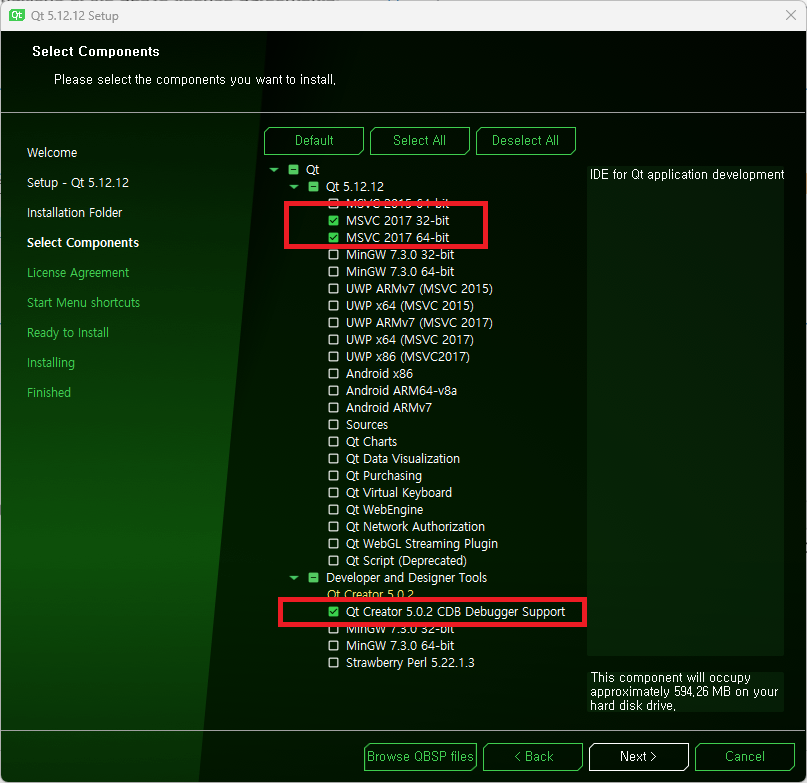Click the Installation Folder step
Screen dimensions: 807x783
point(75,212)
